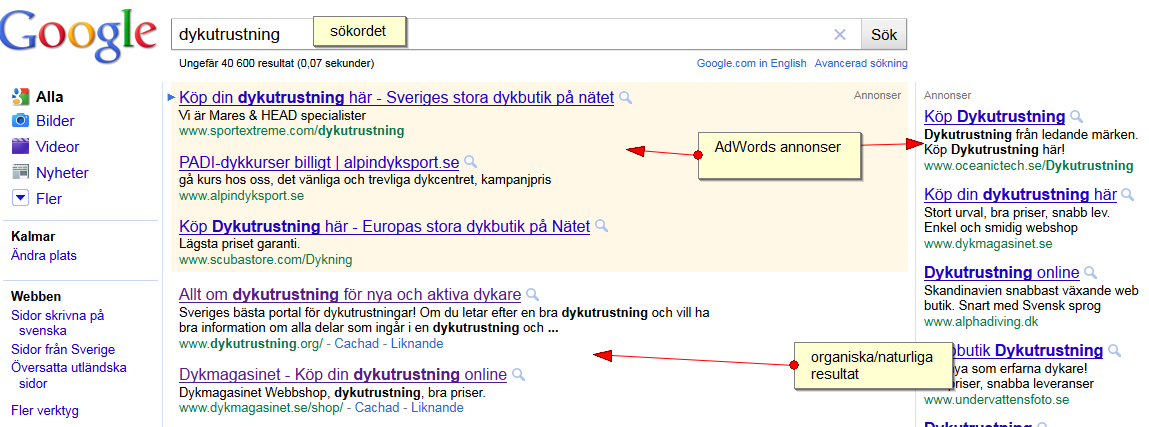Image resolution: width=1149 pixels, height=427 pixels.
Task: Click www.sportextreme.com/dykutrustning URL text
Action: (291, 131)
